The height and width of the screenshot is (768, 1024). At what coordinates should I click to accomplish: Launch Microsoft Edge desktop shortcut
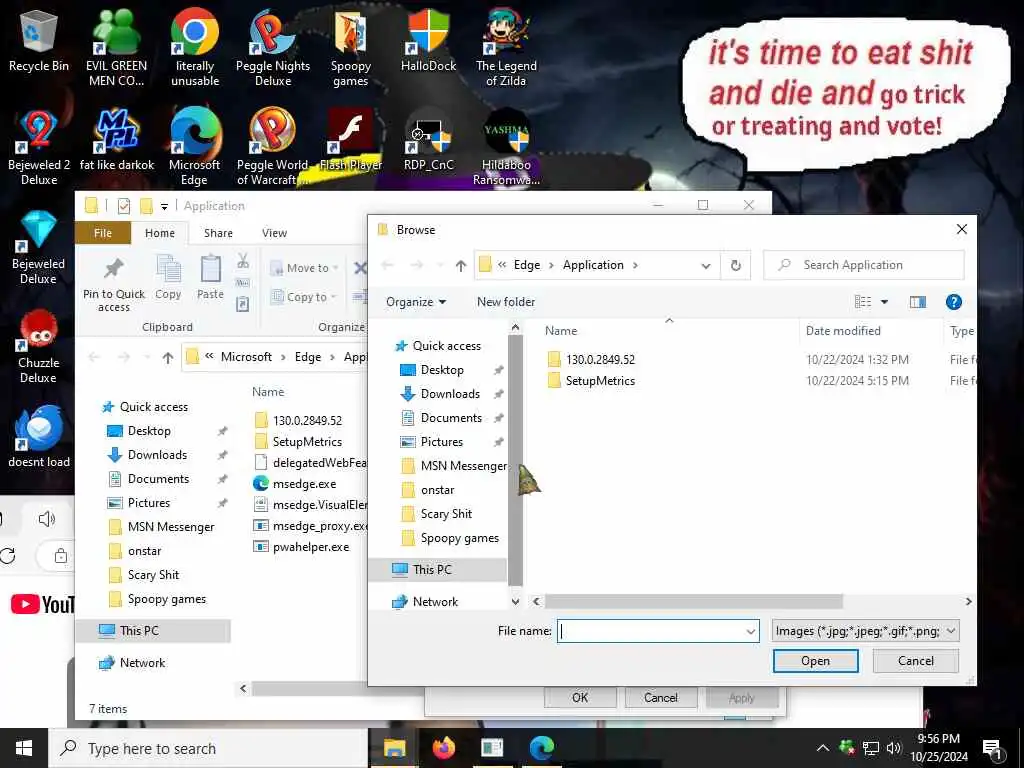pos(195,147)
